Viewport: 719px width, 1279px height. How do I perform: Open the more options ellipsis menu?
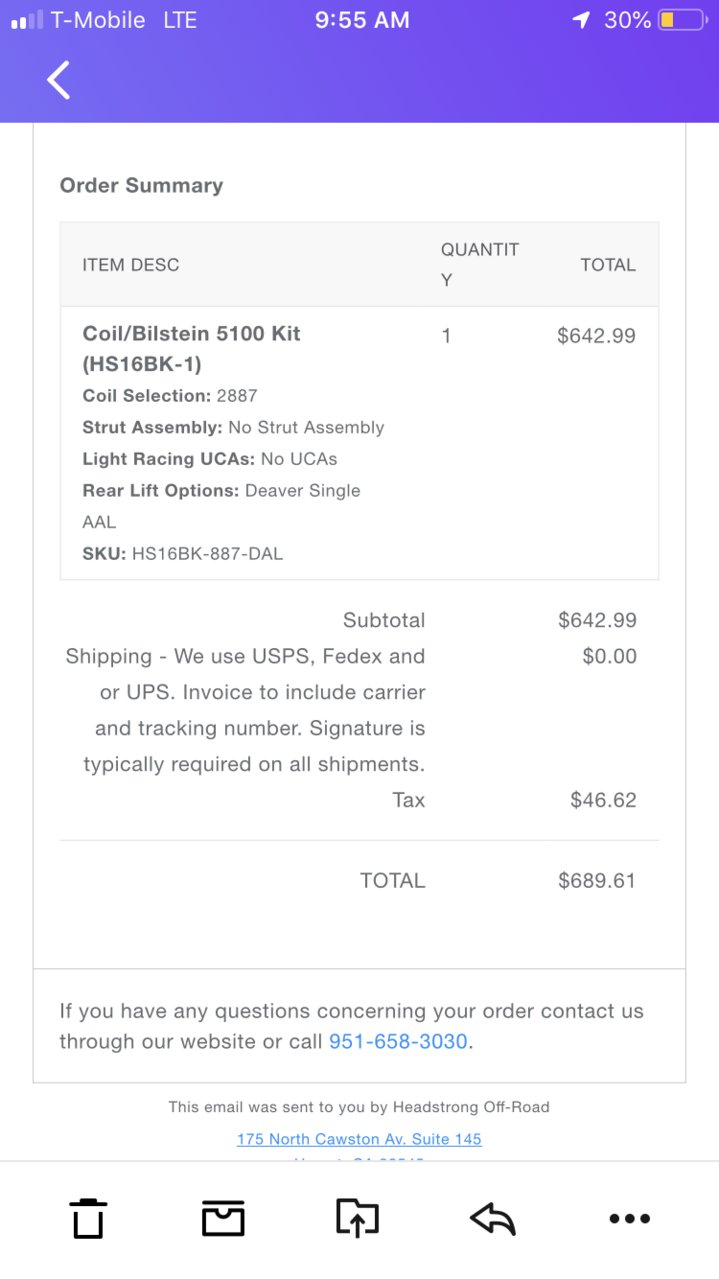pyautogui.click(x=630, y=1218)
